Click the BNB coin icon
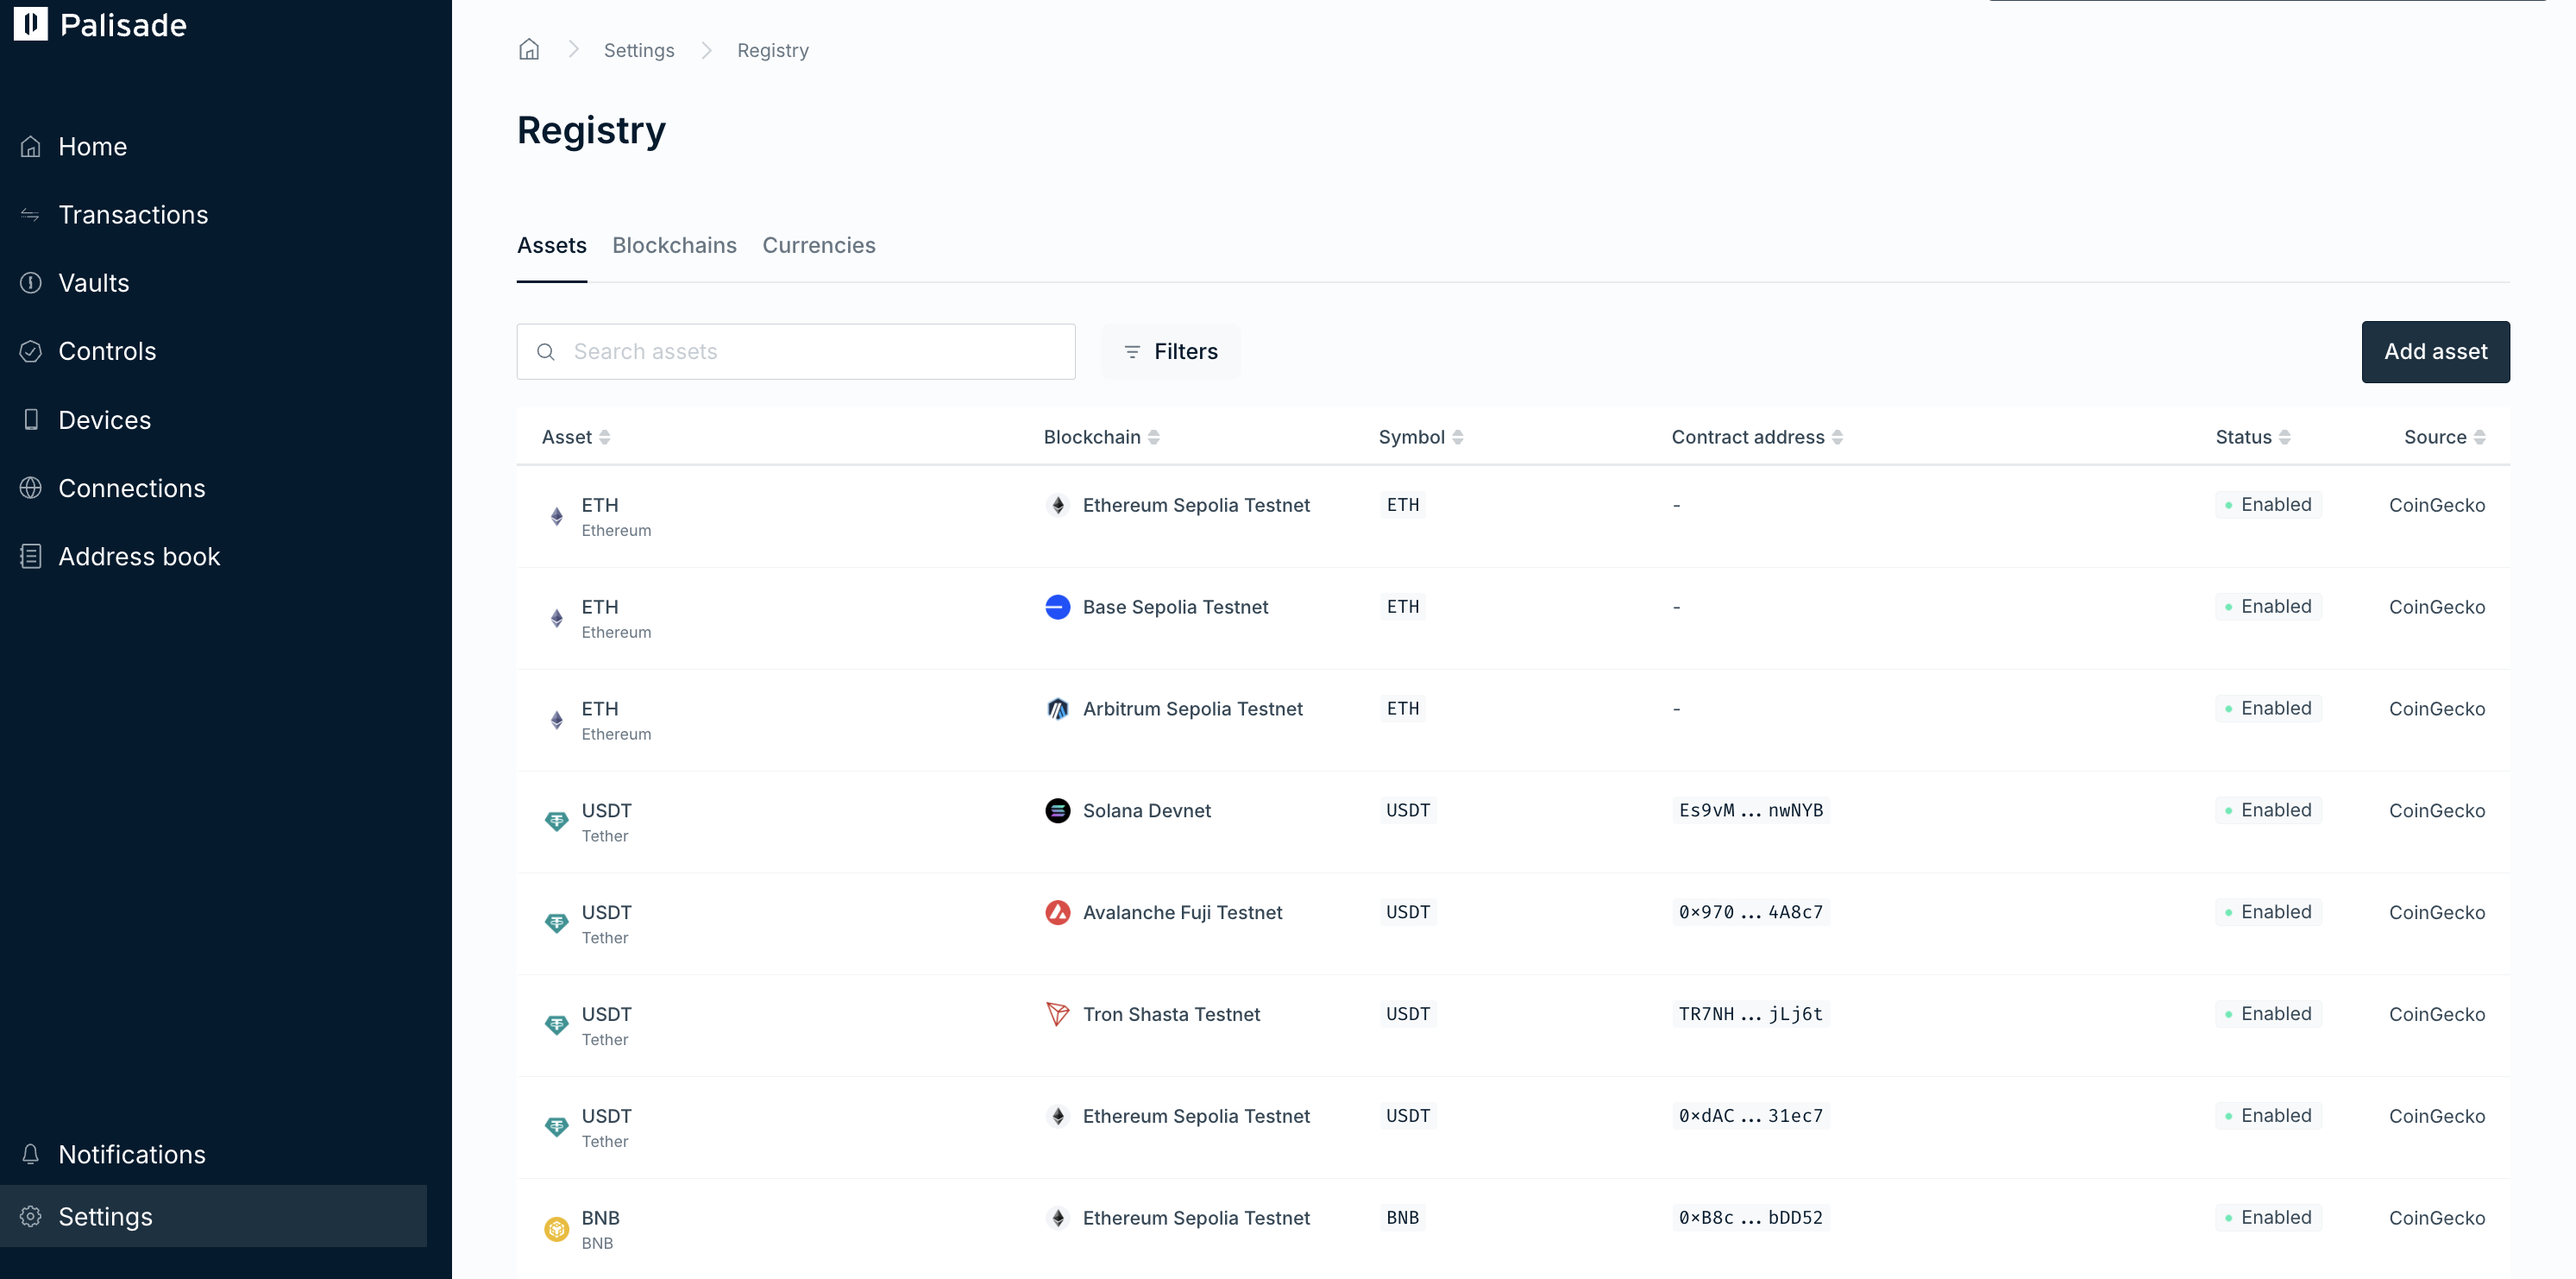This screenshot has width=2576, height=1279. pos(557,1229)
